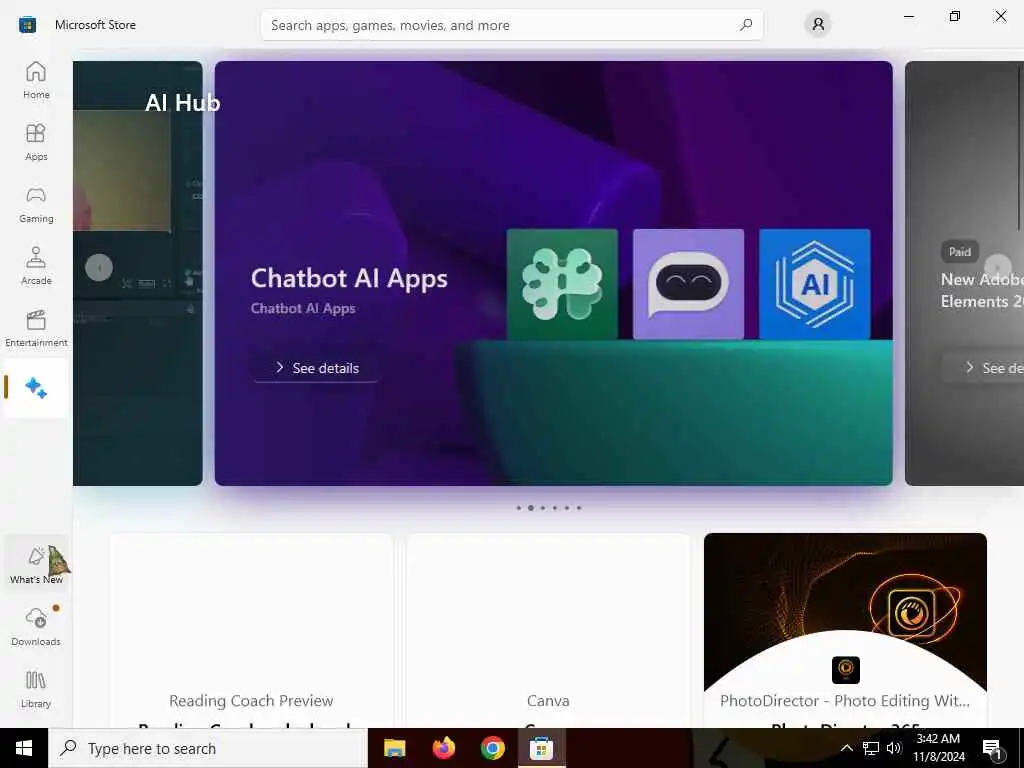Click the search magnifier icon

point(746,25)
